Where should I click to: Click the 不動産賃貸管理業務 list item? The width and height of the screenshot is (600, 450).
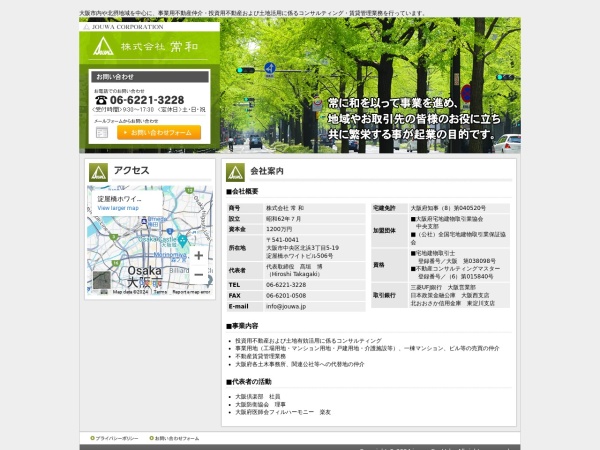[261, 356]
